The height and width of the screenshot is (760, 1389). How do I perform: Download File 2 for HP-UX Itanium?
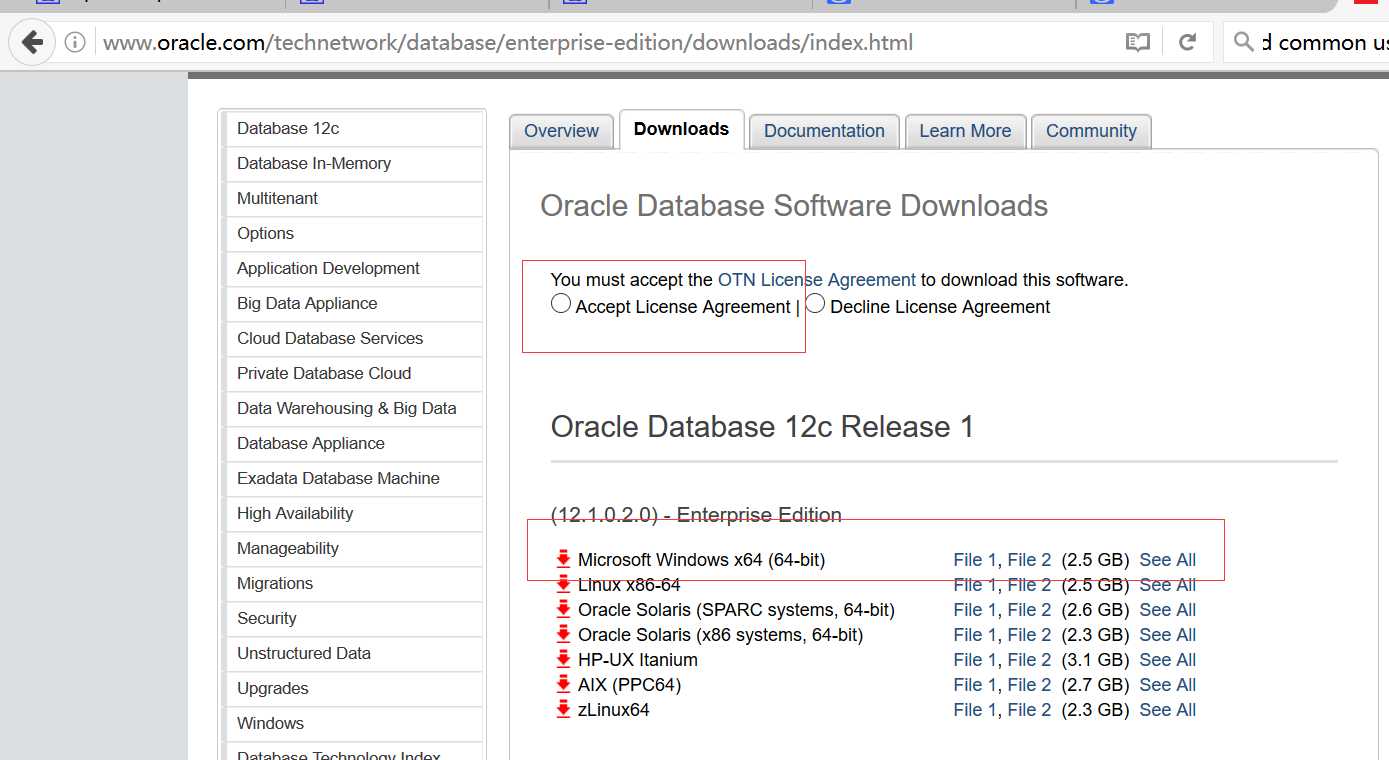pos(1029,660)
